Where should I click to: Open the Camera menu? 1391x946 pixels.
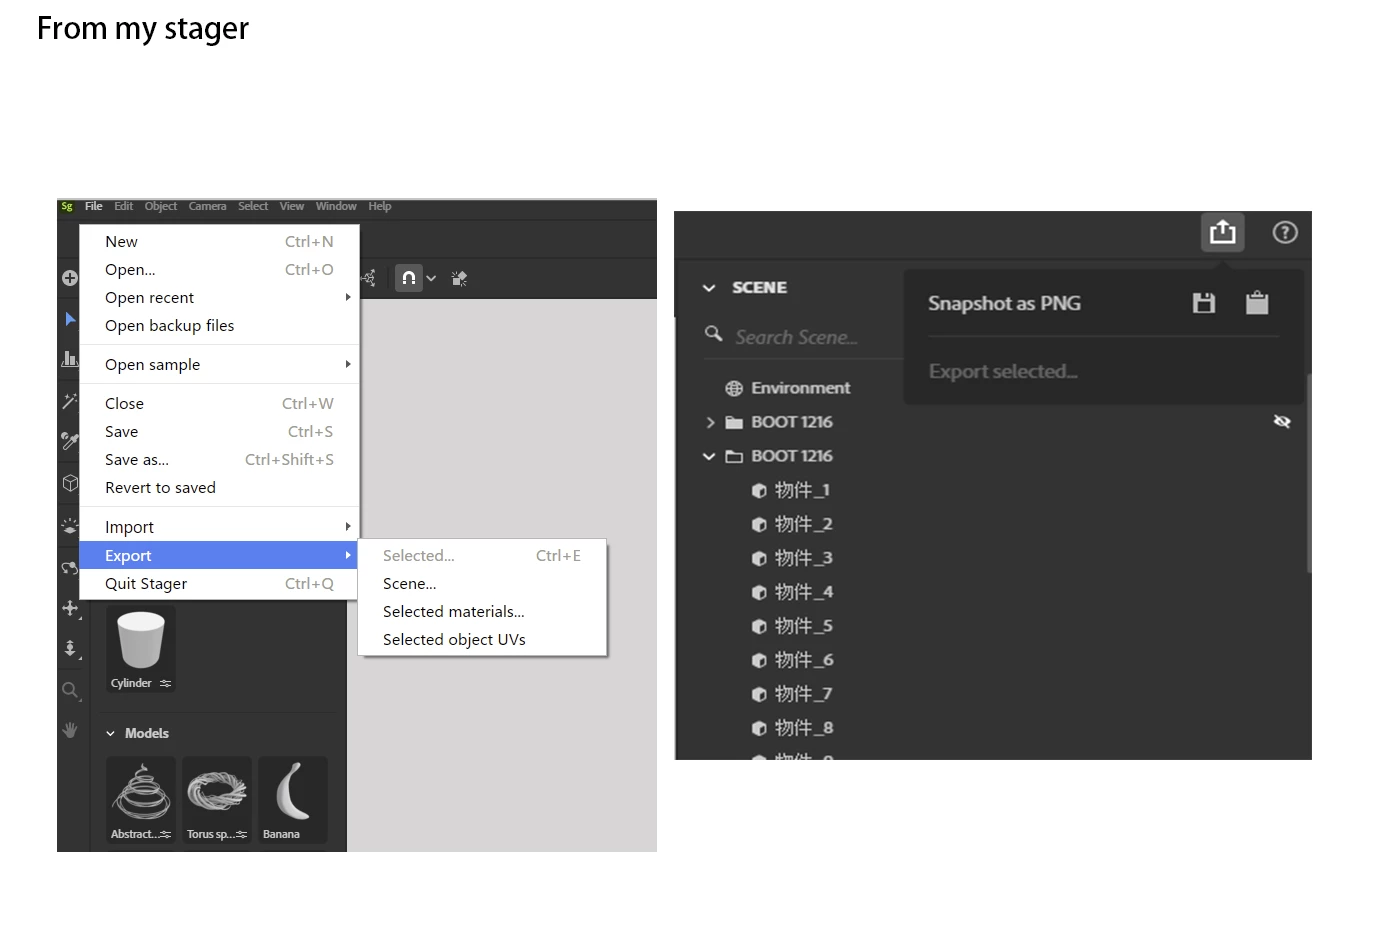click(x=208, y=207)
